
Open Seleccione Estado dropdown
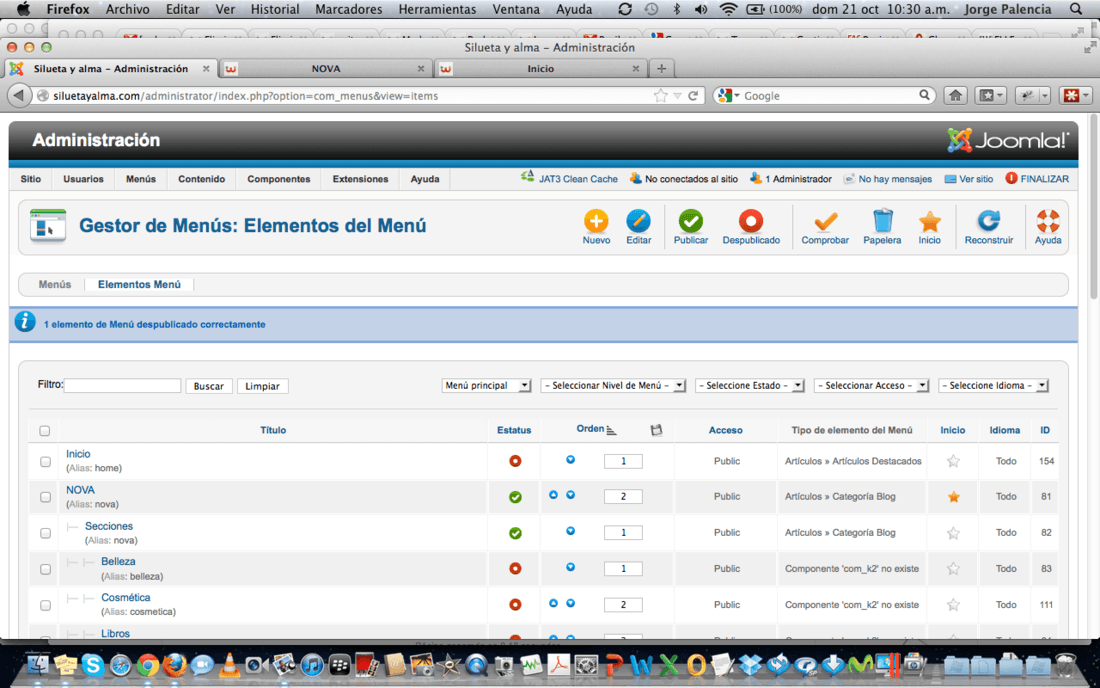pyautogui.click(x=749, y=385)
